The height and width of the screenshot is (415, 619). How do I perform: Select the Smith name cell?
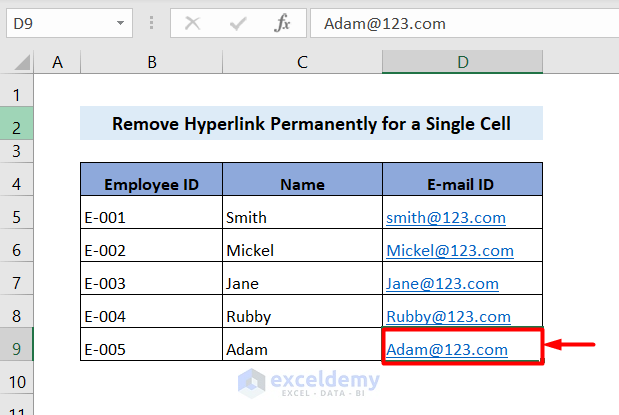[302, 212]
